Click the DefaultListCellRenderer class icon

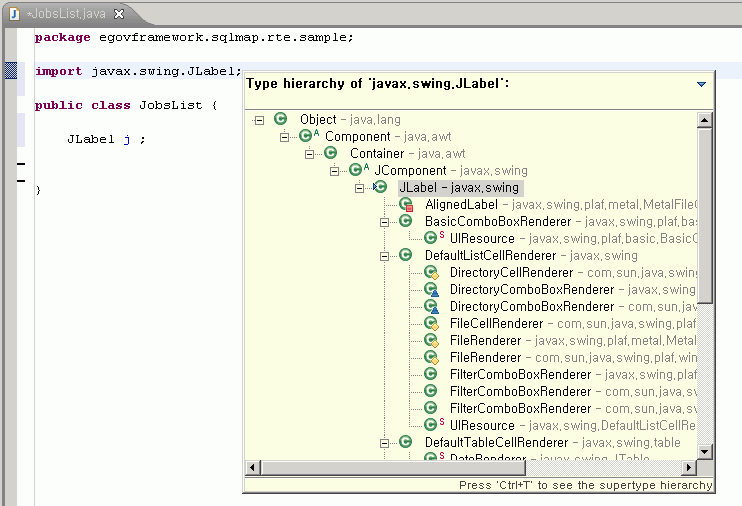[x=406, y=255]
